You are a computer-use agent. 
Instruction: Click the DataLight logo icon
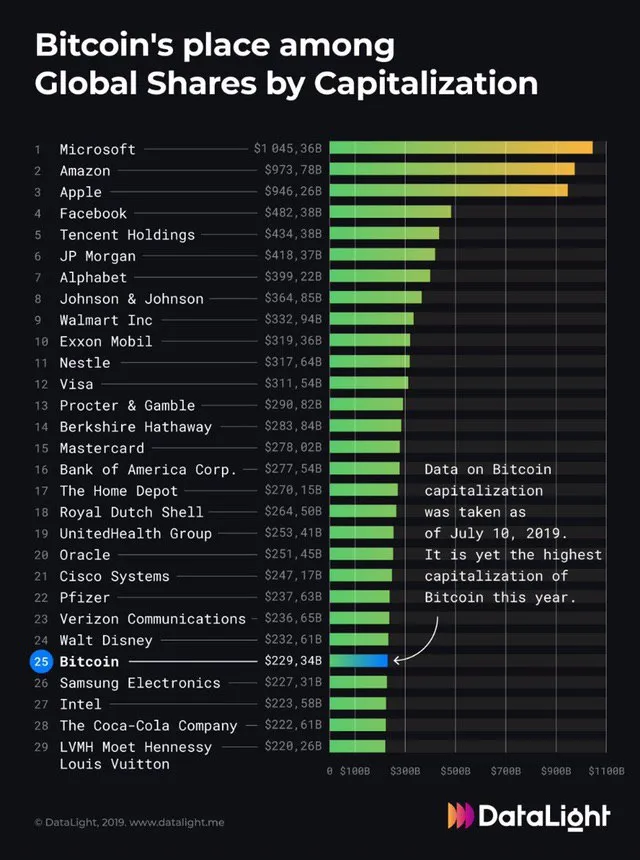[461, 815]
